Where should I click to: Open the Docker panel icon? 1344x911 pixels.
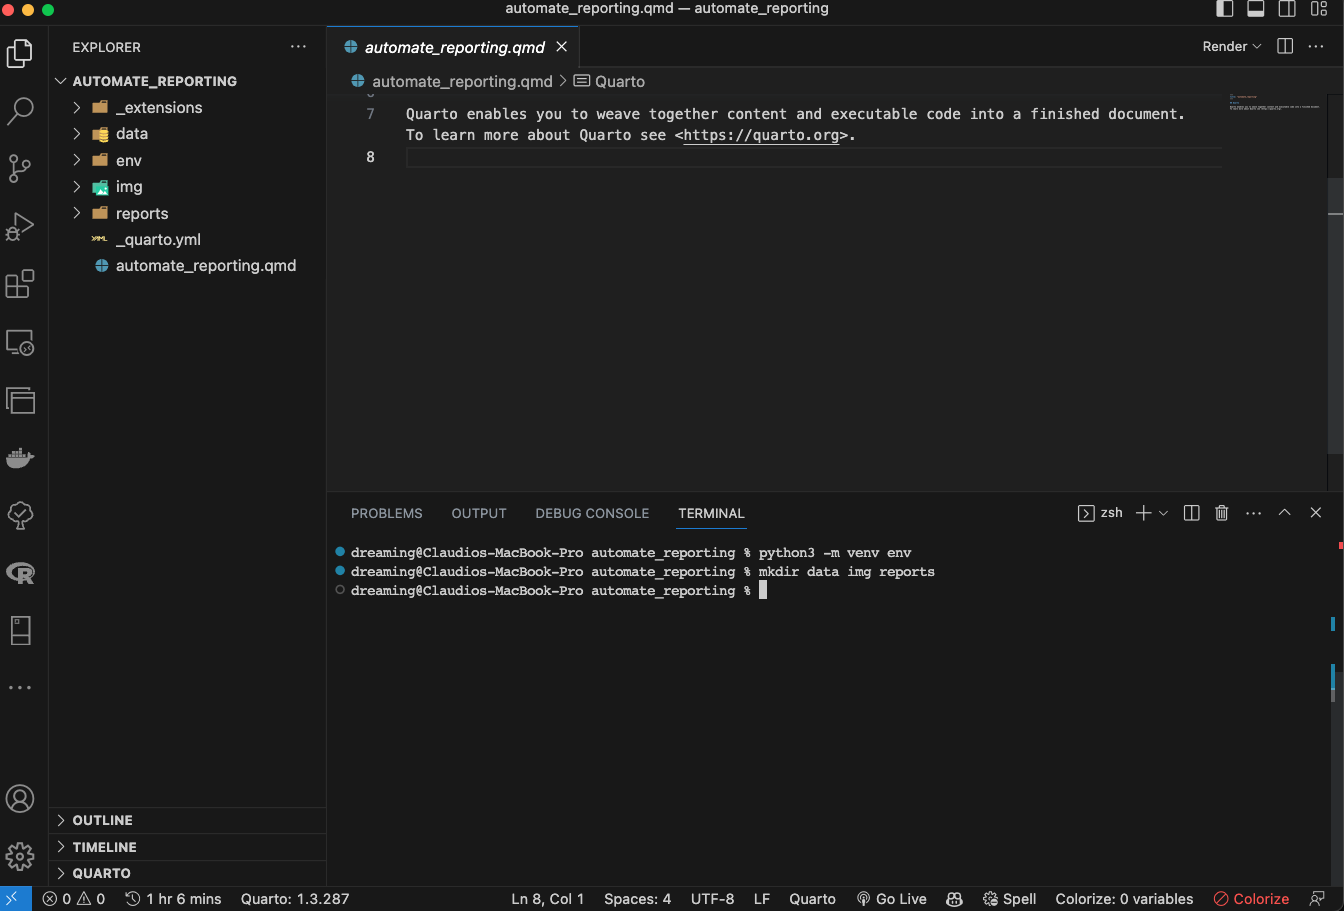pos(20,458)
